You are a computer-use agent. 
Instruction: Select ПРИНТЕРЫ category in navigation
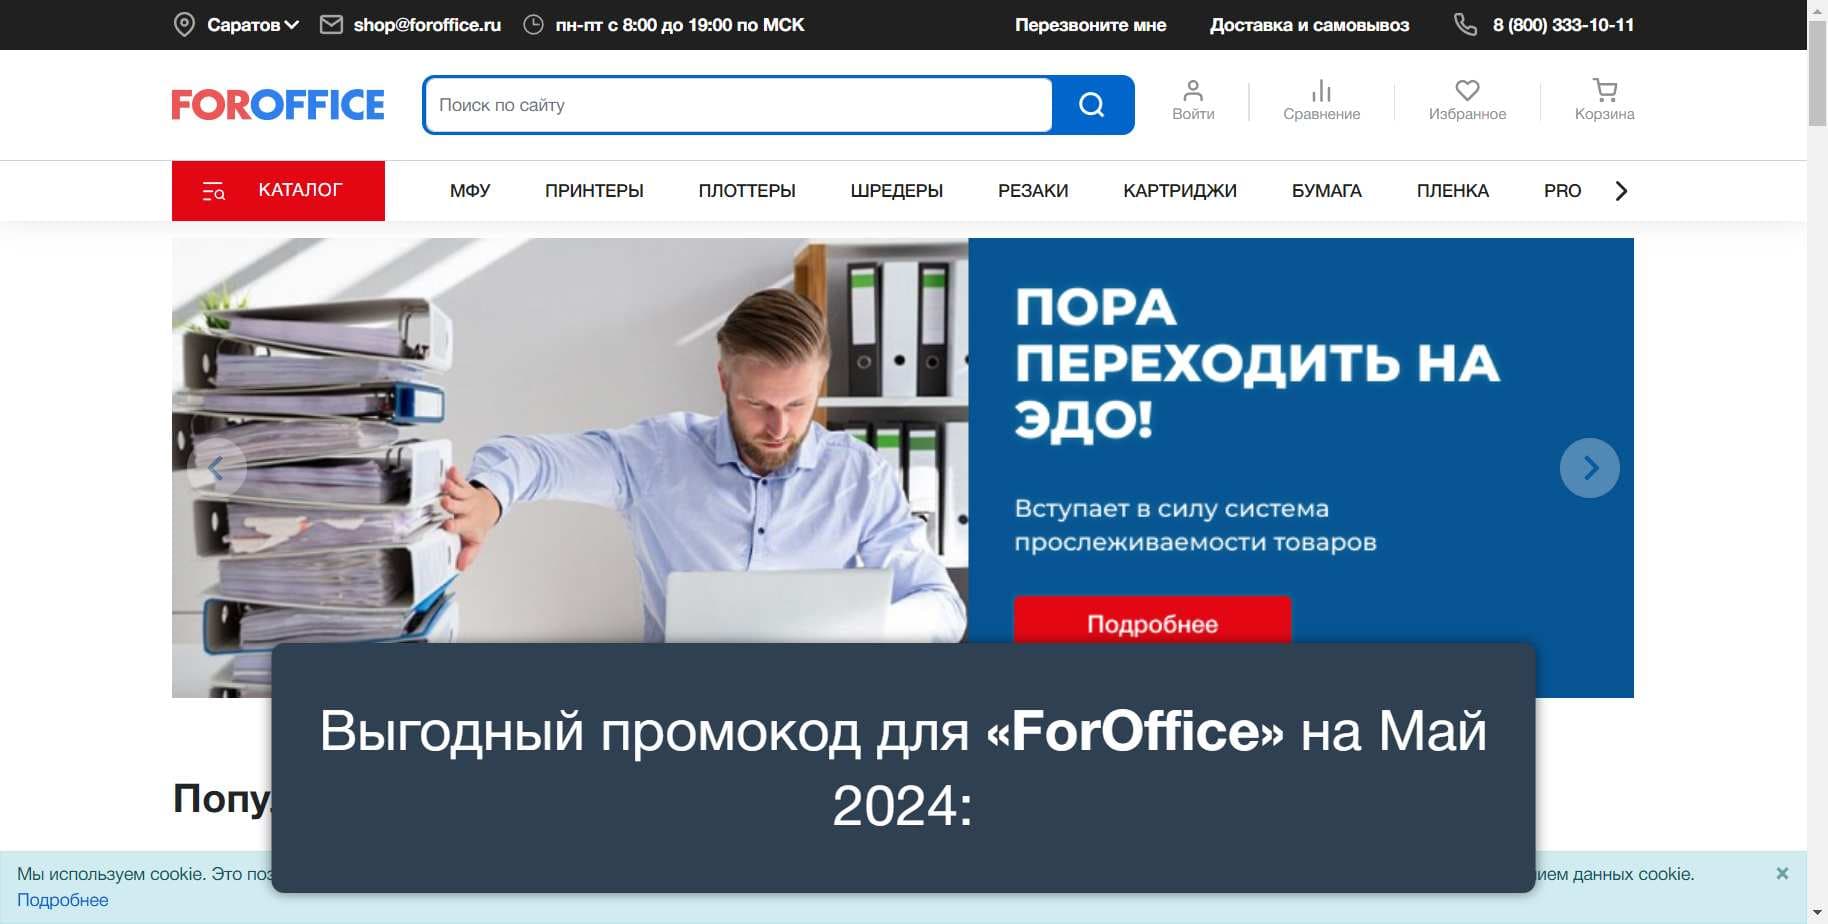(594, 191)
